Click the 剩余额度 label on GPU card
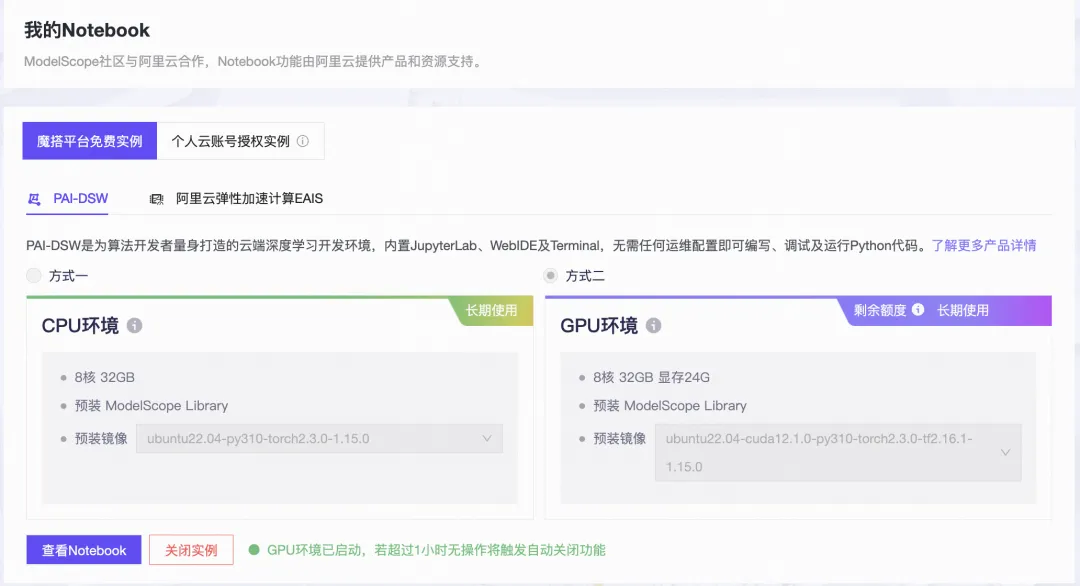 pos(880,311)
